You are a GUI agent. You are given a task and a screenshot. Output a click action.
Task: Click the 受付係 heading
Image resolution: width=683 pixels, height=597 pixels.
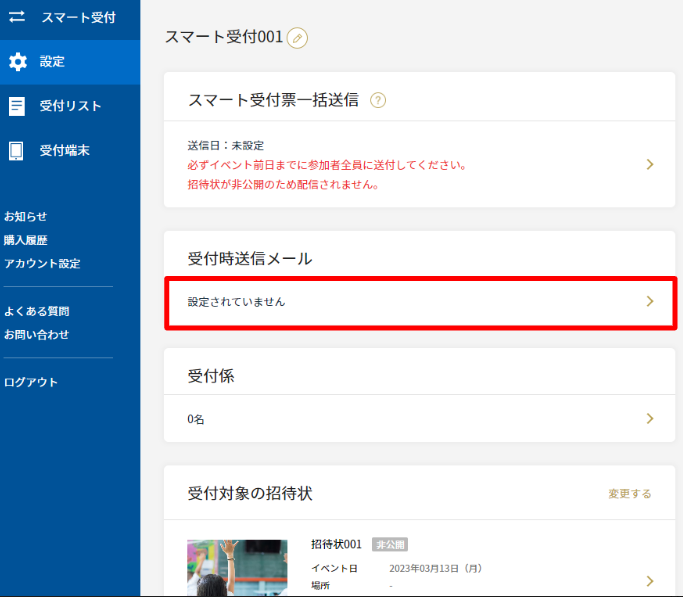(211, 376)
